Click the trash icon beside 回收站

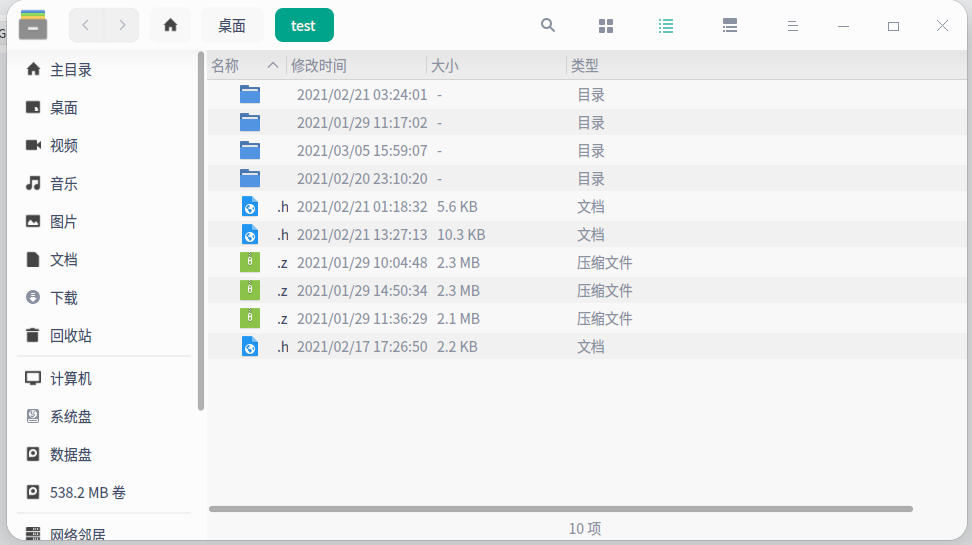pyautogui.click(x=33, y=335)
